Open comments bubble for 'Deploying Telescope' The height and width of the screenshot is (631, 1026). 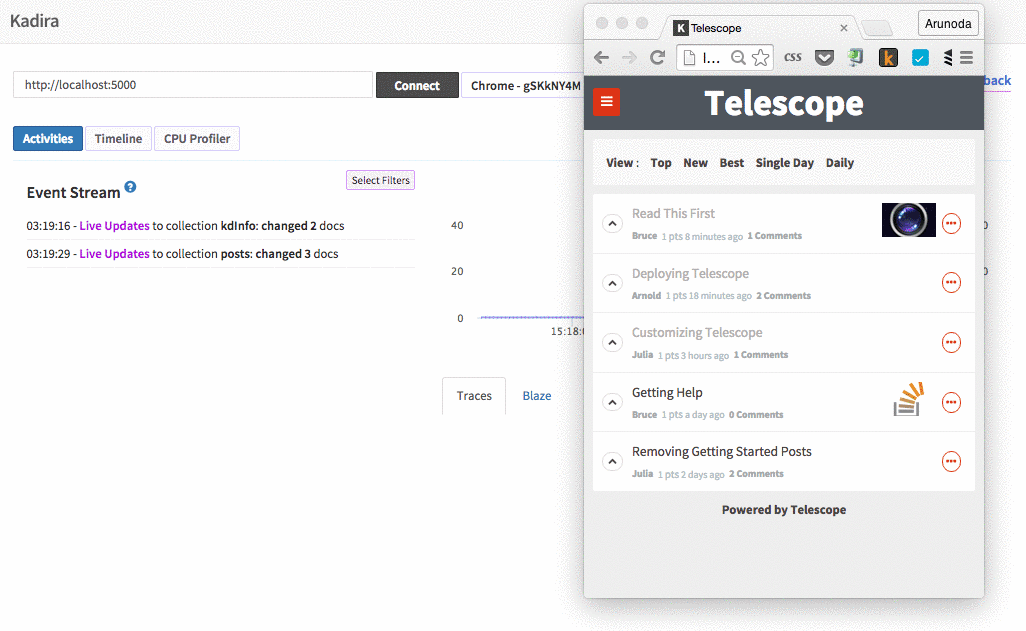(951, 283)
